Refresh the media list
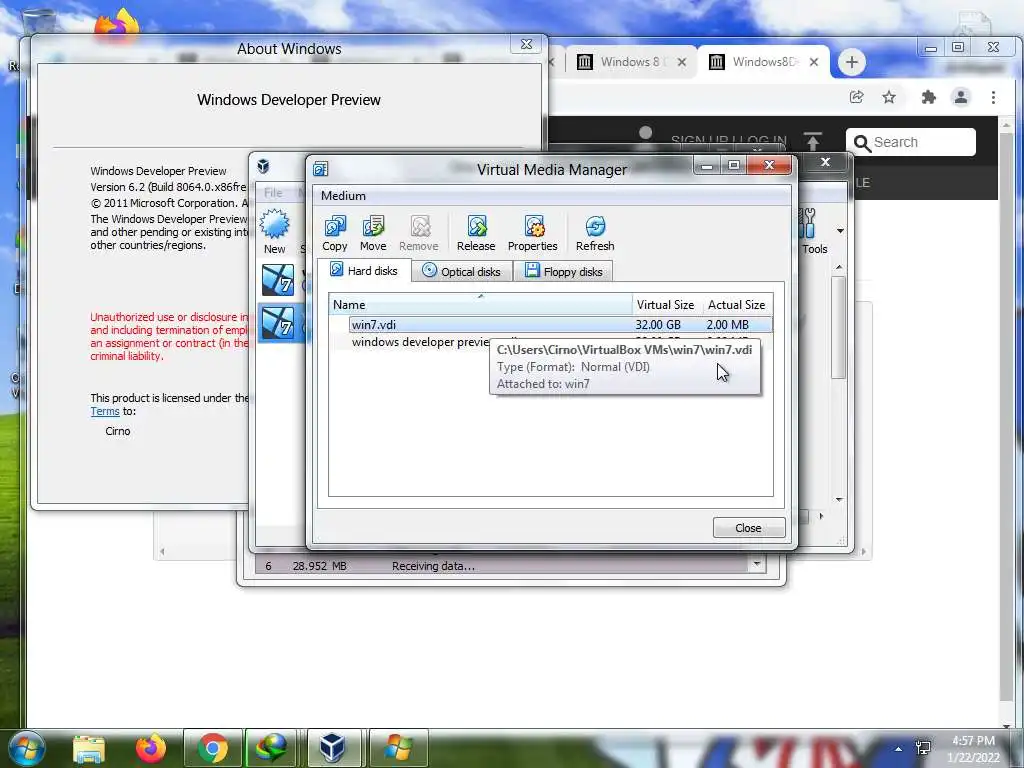 [595, 233]
